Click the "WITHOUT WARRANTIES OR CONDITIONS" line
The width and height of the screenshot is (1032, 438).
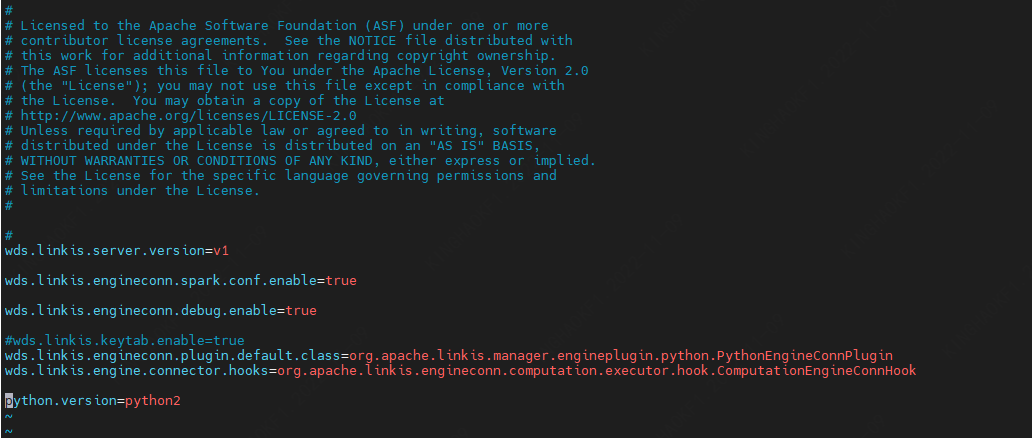[152, 161]
